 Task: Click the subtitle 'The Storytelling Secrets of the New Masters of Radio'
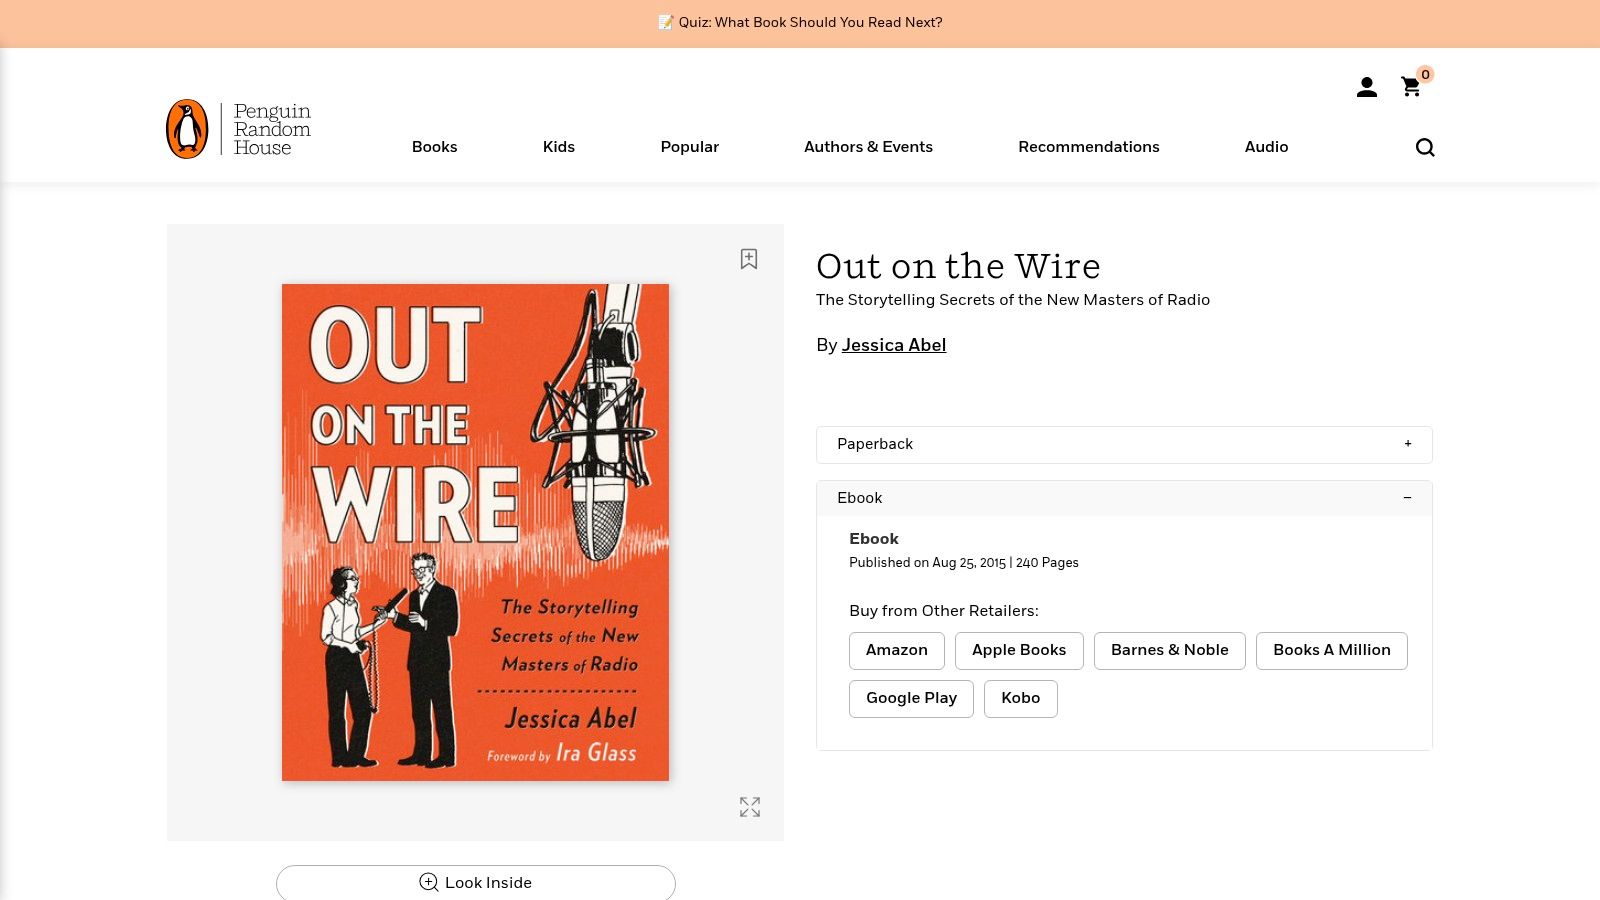(x=1013, y=300)
